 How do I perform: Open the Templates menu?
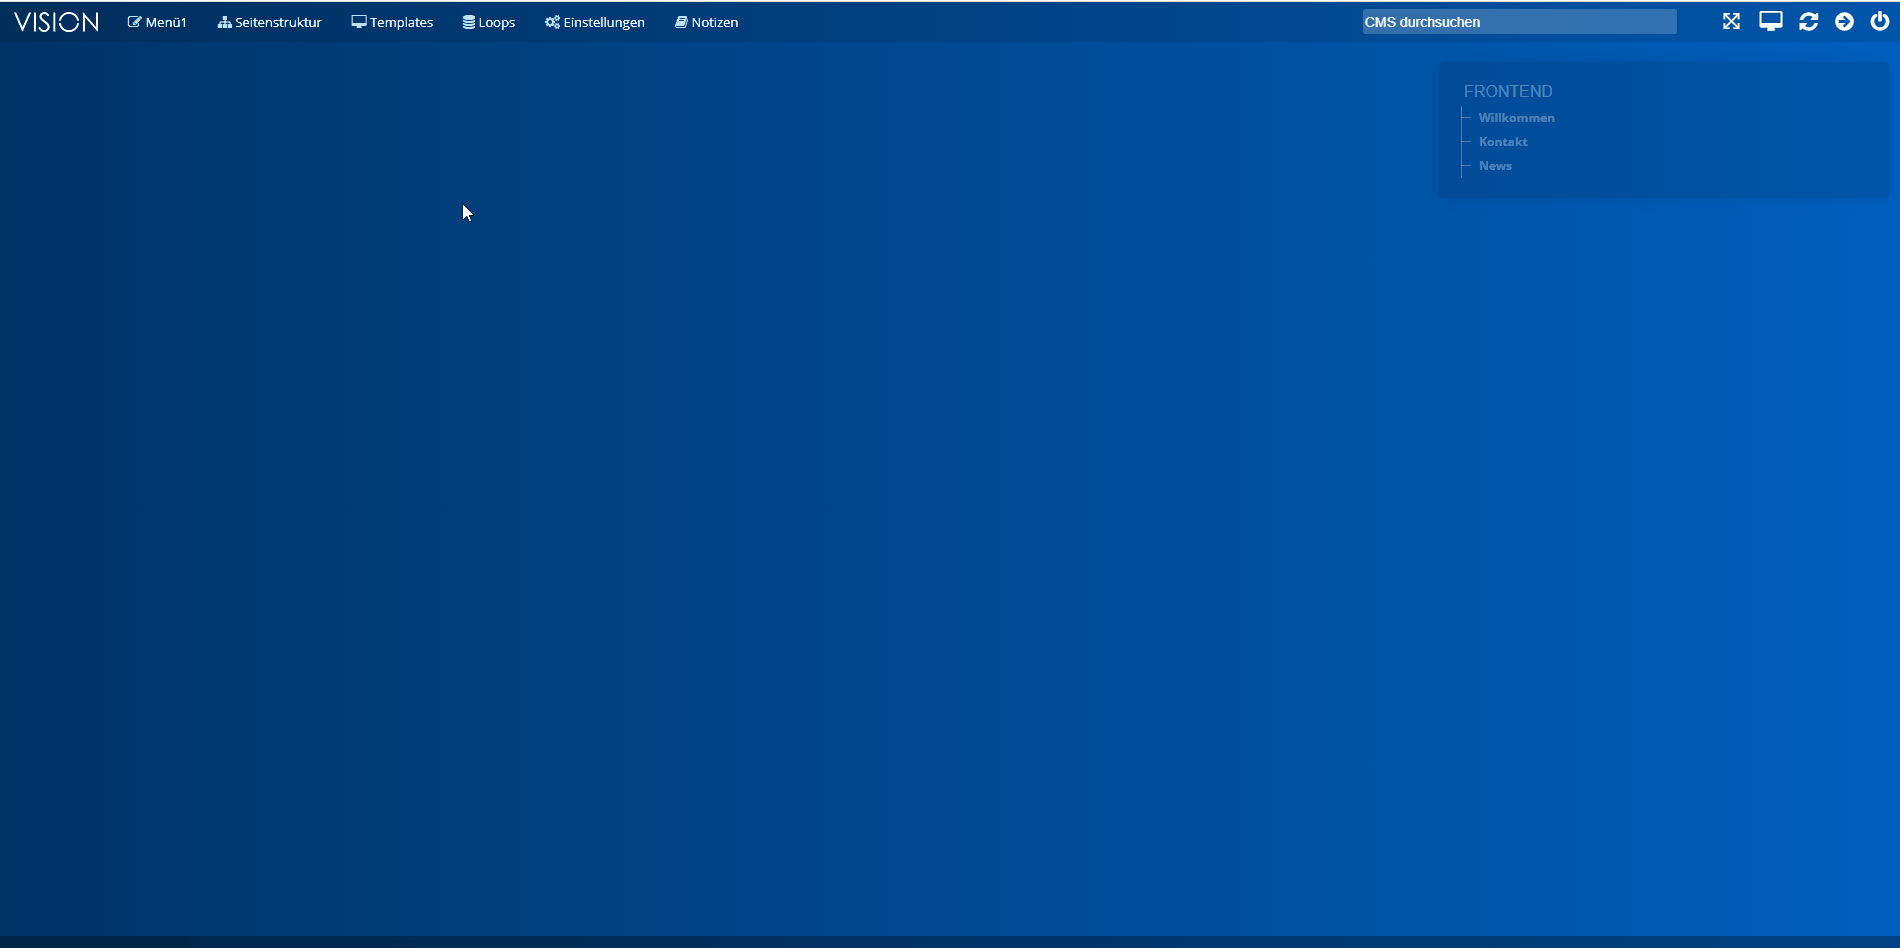[x=401, y=22]
